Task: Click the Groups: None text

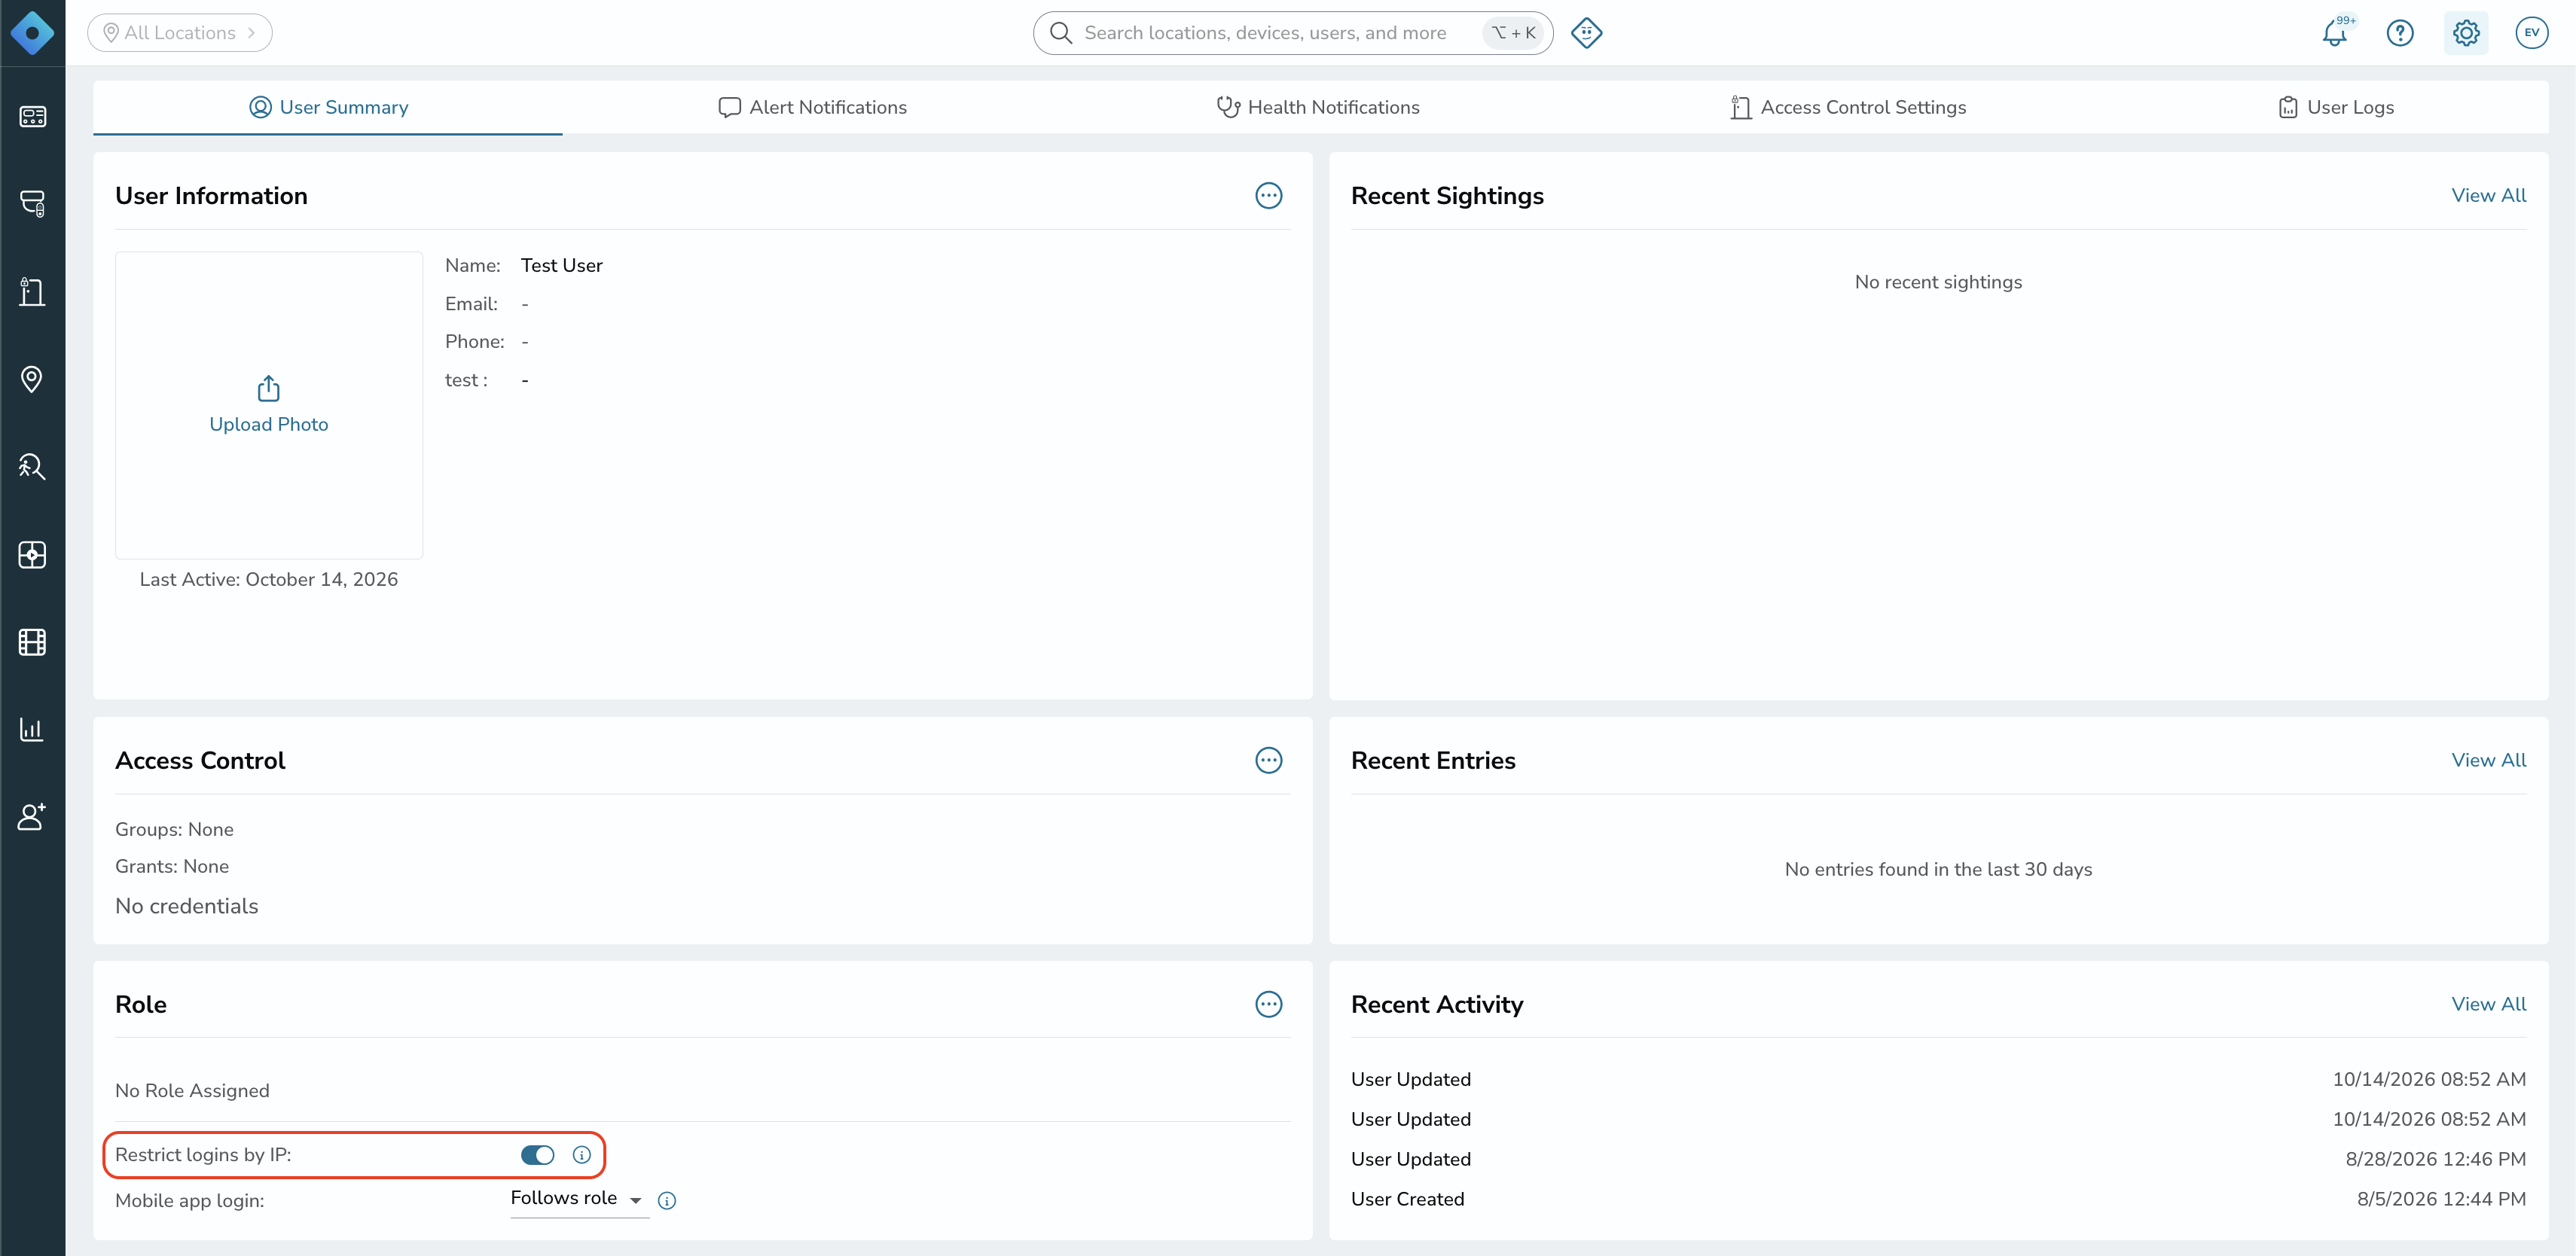Action: 174,830
